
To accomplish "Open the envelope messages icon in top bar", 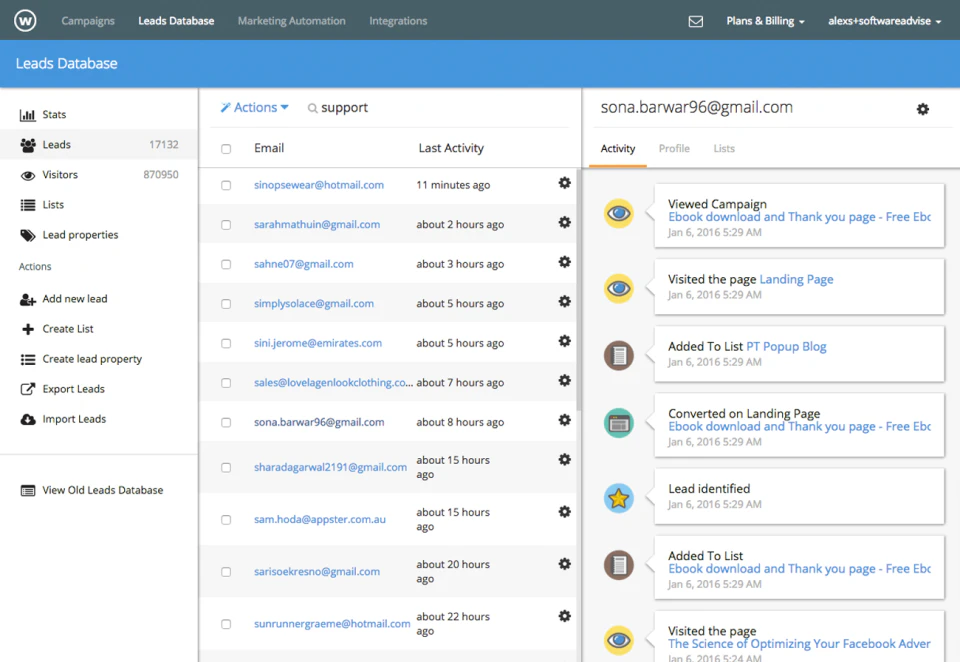I will point(695,19).
